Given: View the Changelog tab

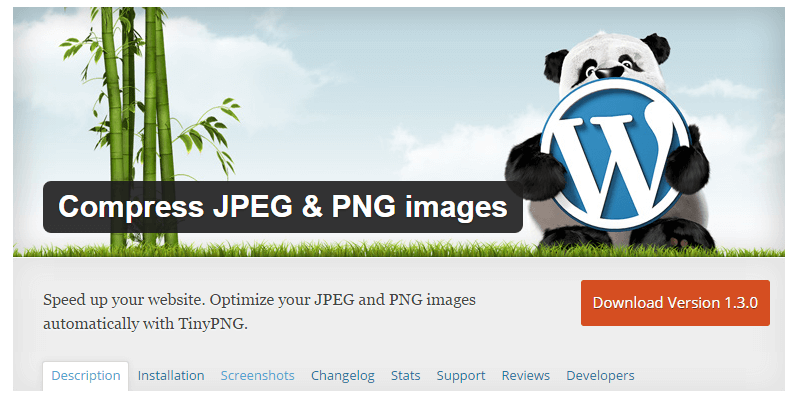Looking at the screenshot, I should pos(343,376).
